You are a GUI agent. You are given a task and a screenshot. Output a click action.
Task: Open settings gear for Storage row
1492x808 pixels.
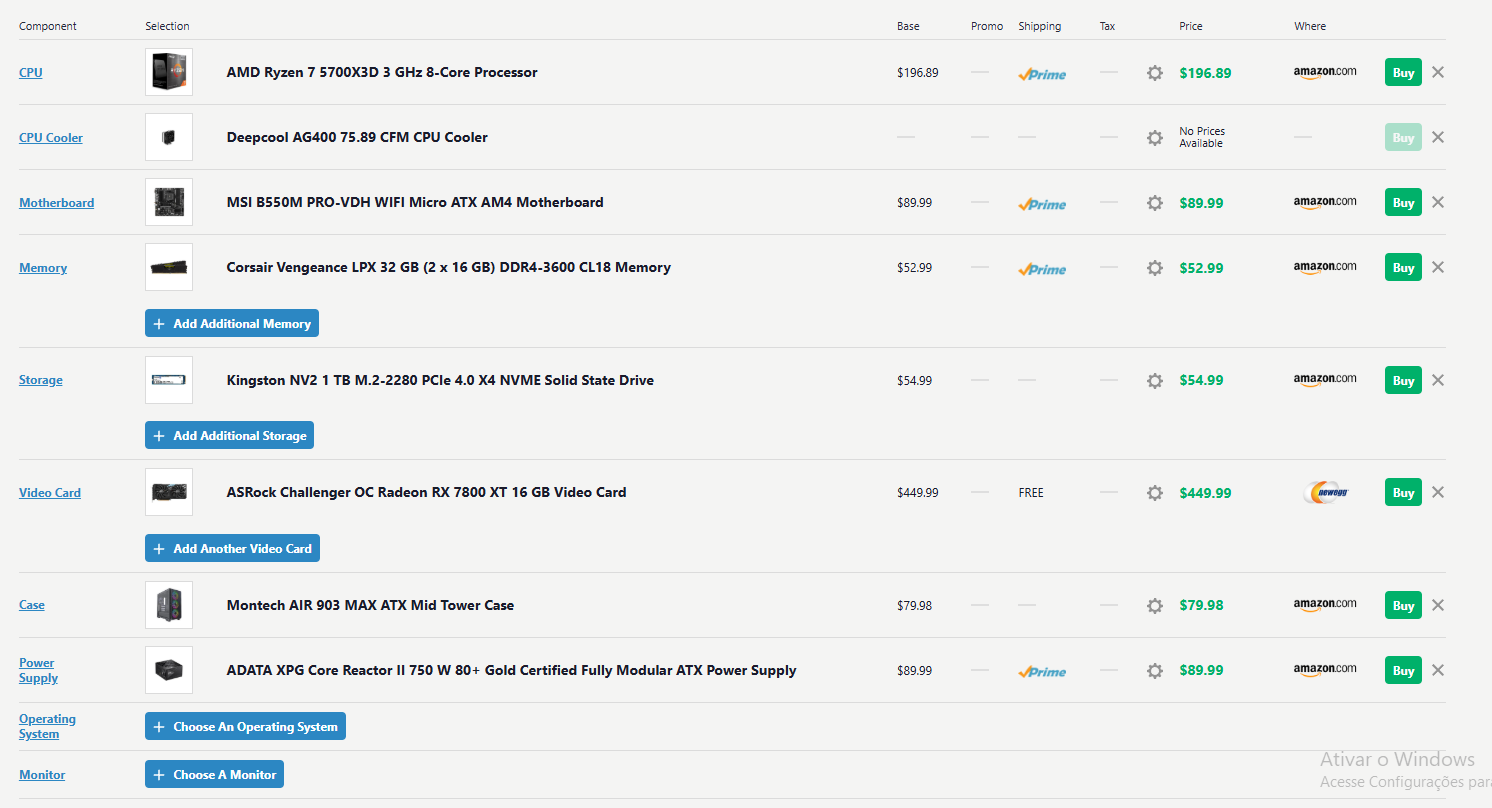[x=1155, y=381]
